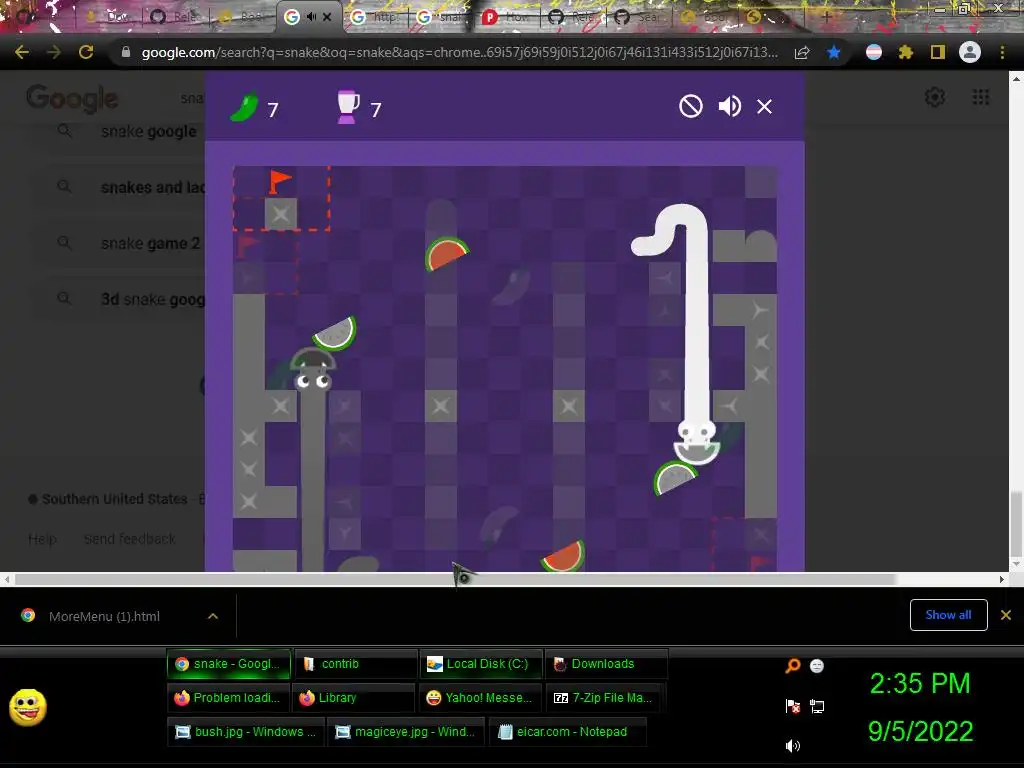Screen dimensions: 1024x768
Task: Reload the Google search page
Action: [86, 52]
